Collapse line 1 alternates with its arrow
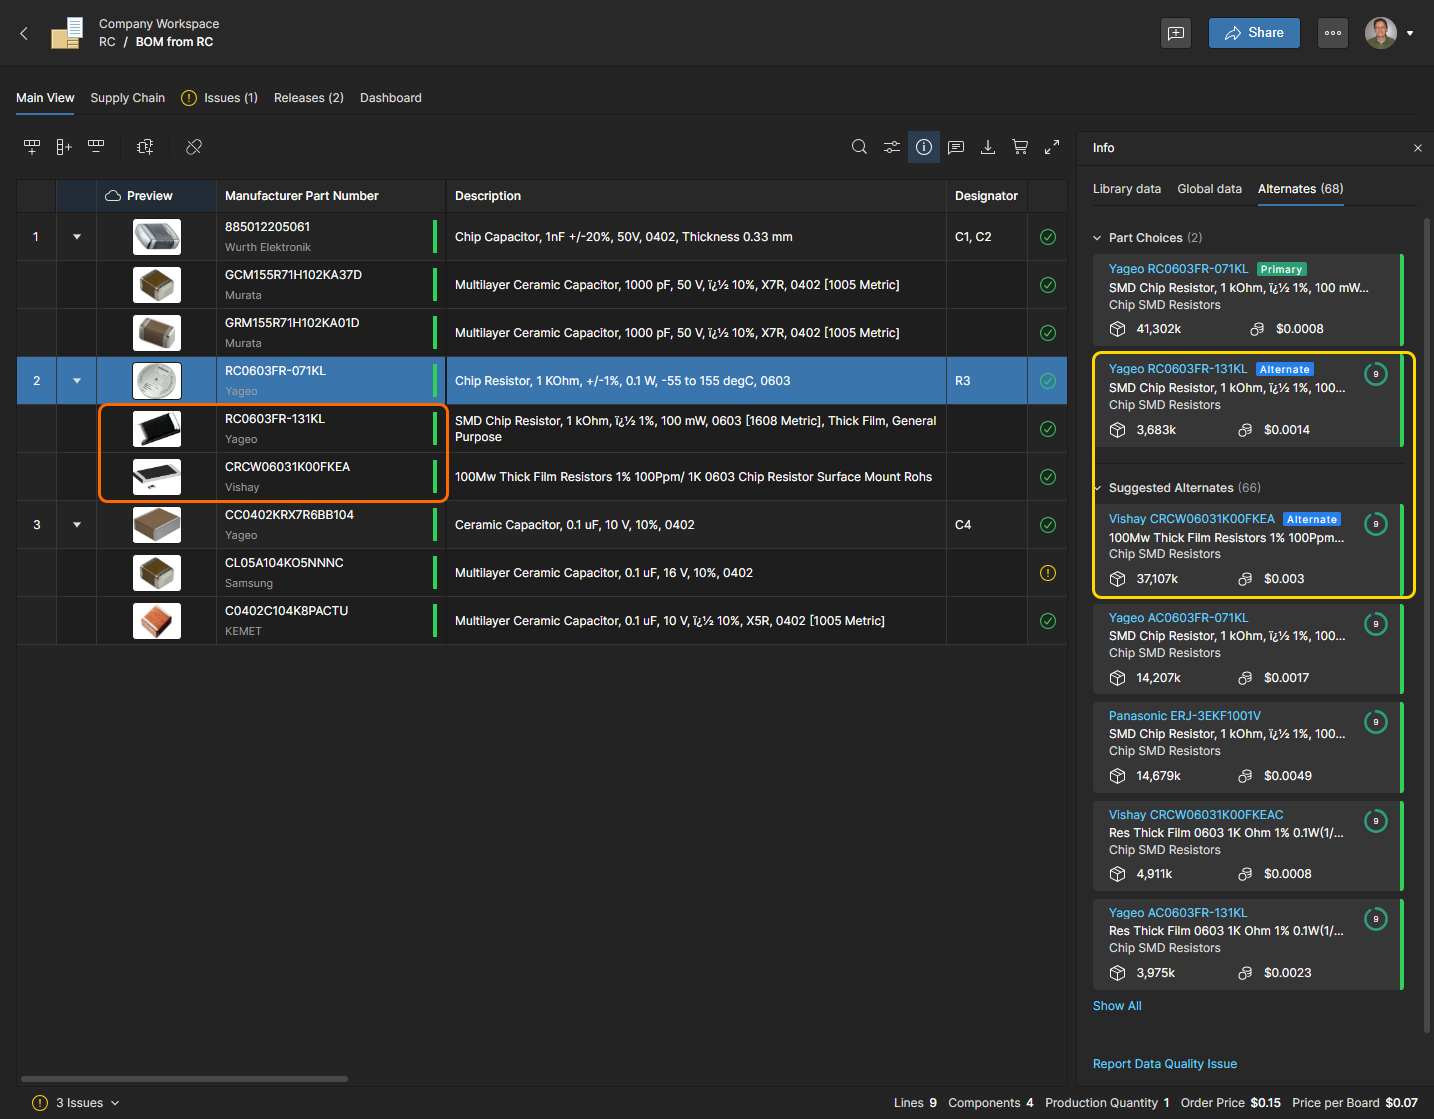 pos(77,237)
